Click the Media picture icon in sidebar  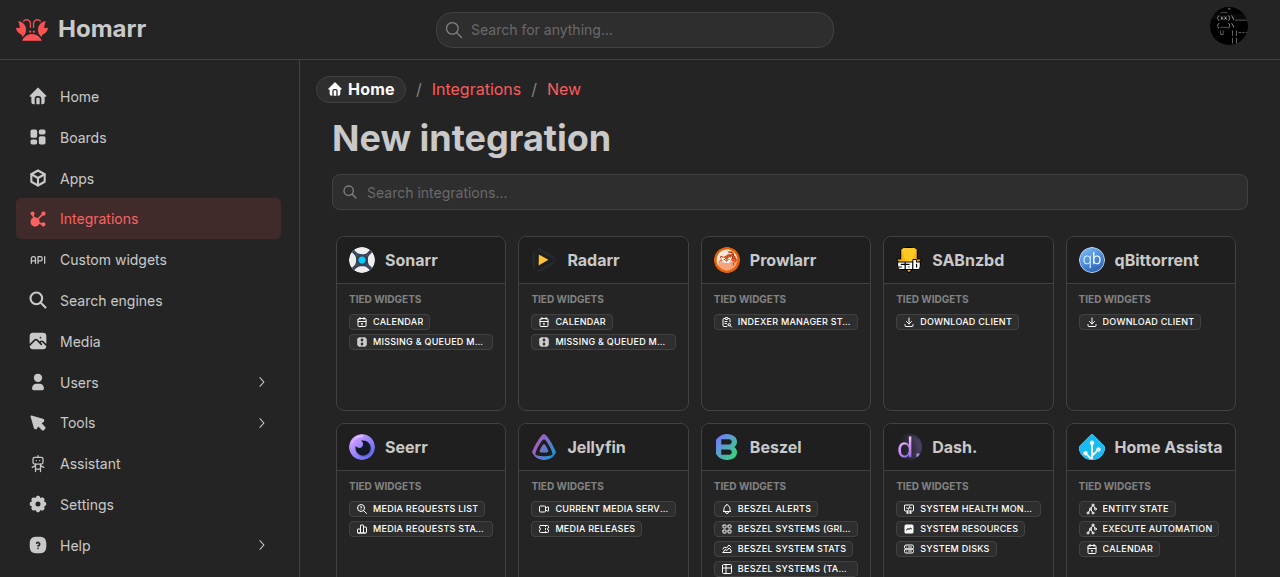38,341
